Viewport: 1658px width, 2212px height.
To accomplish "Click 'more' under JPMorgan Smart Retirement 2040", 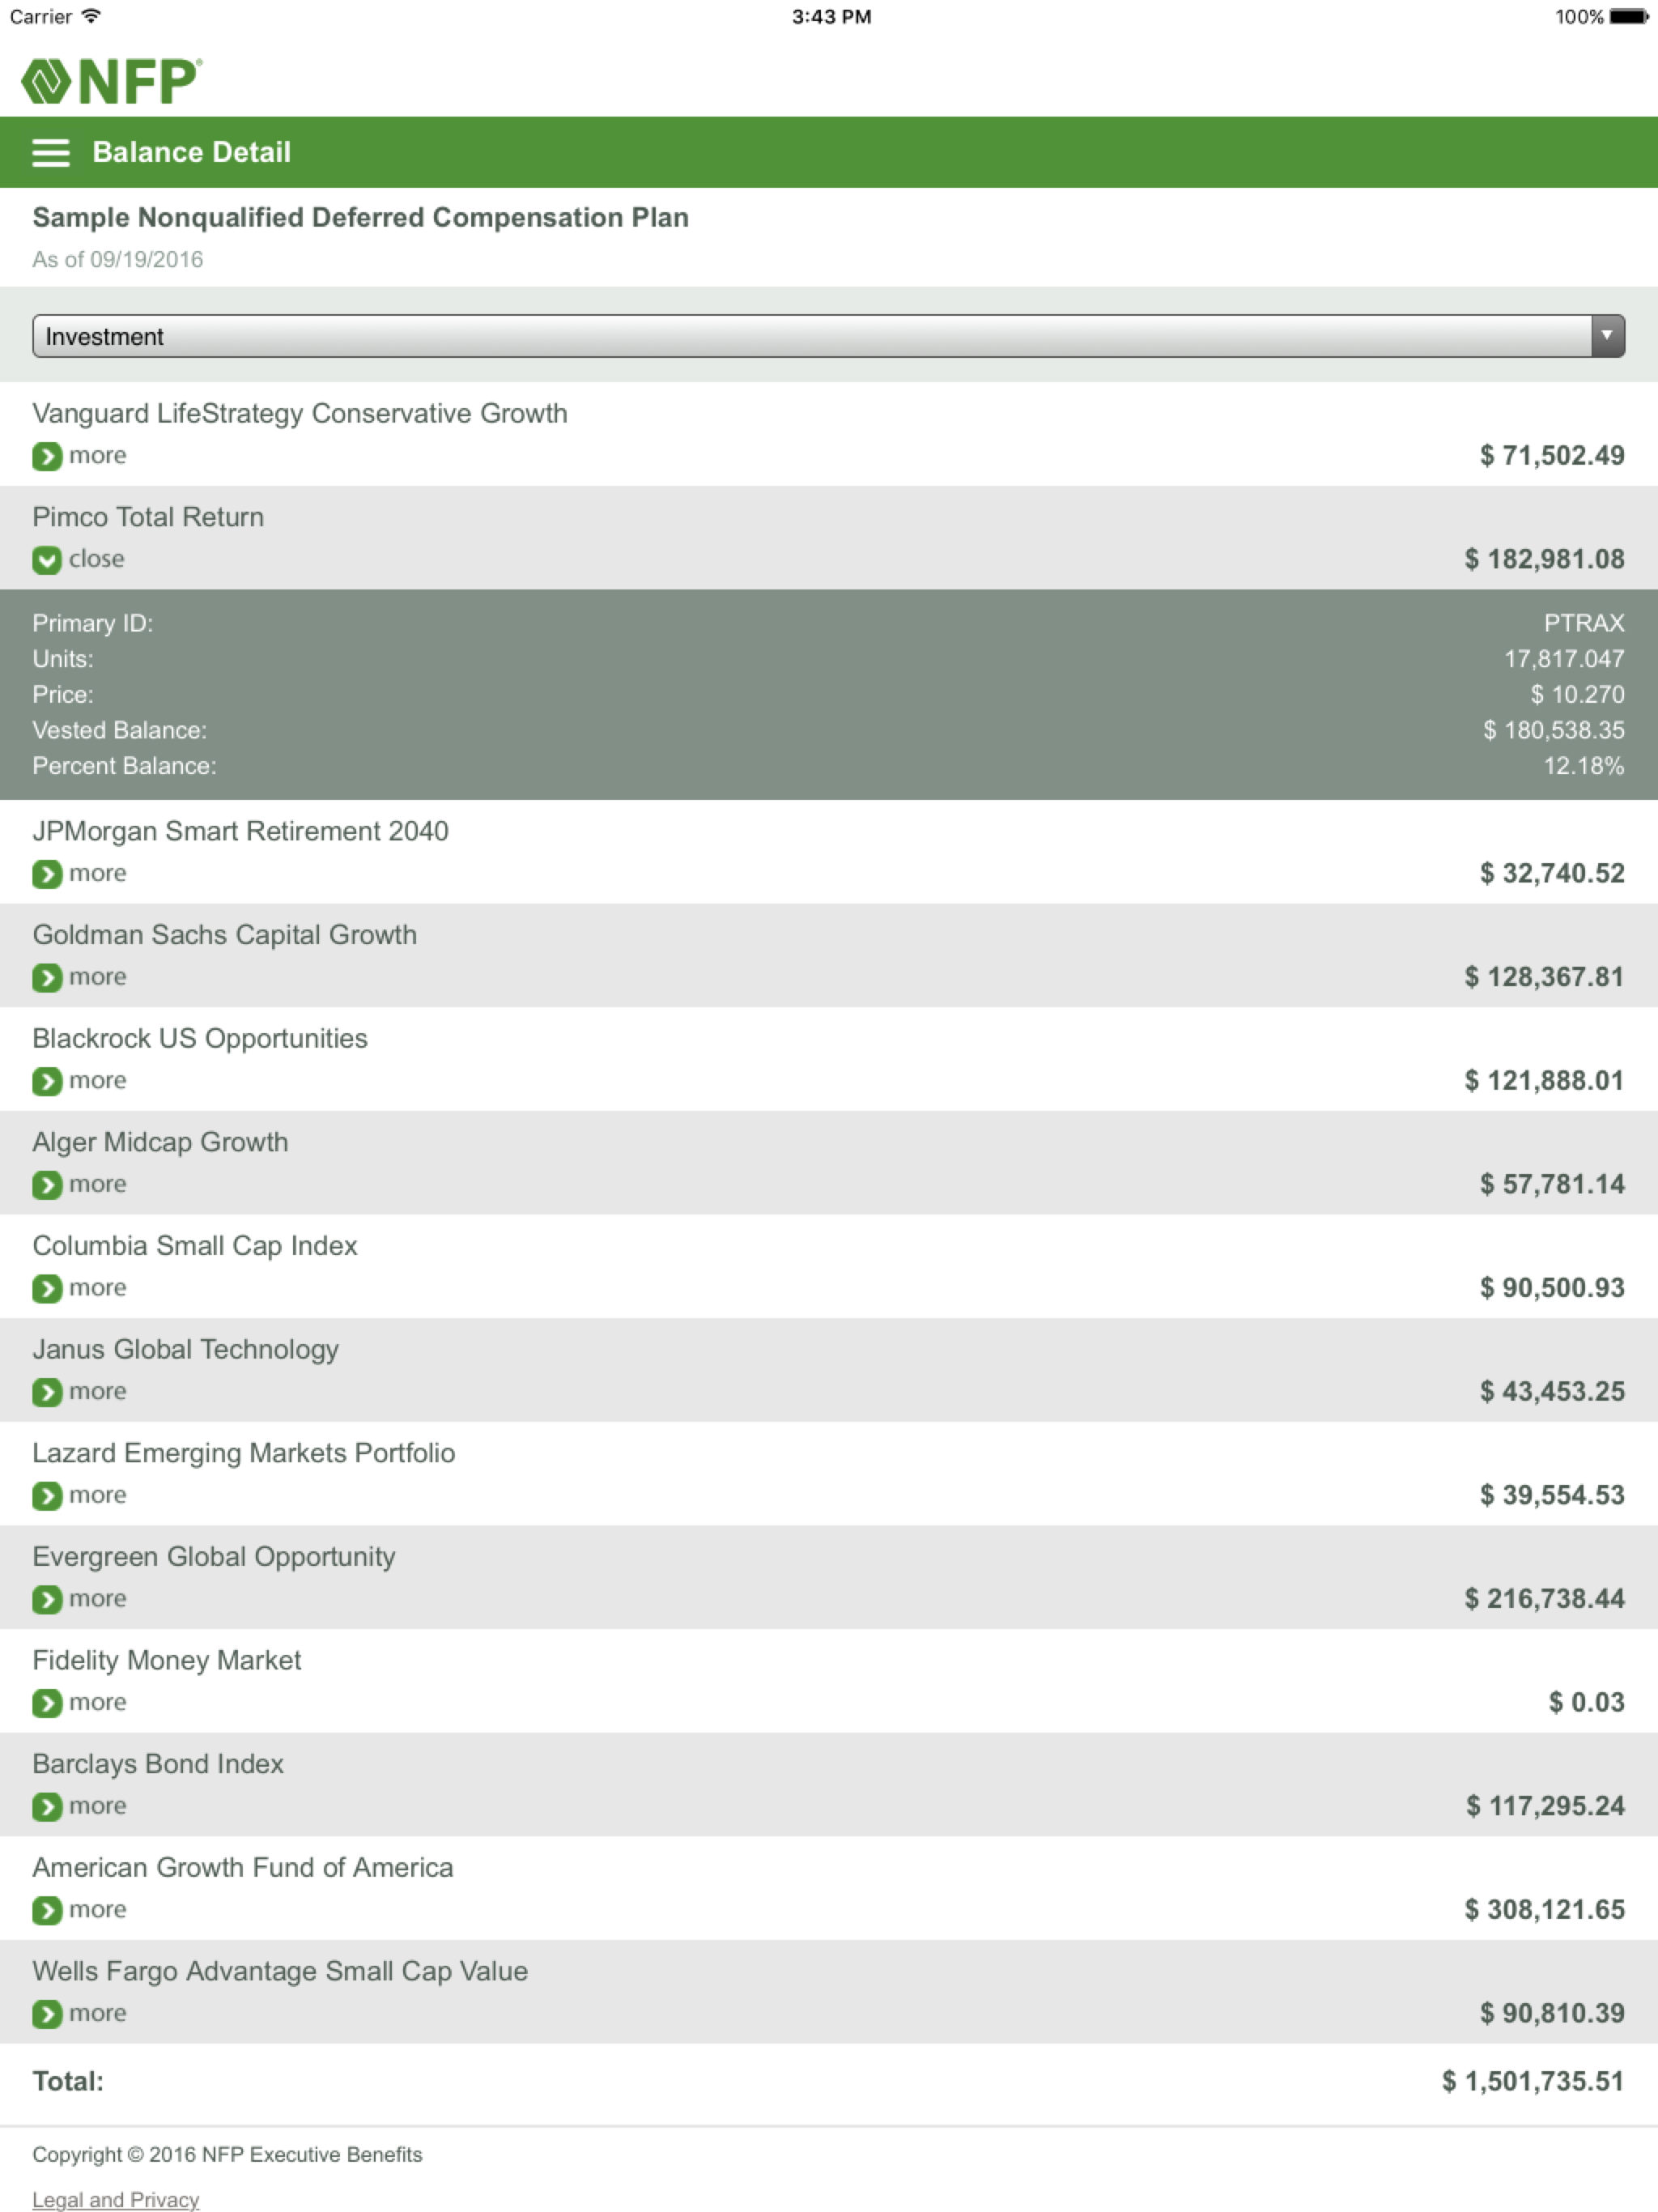I will click(97, 873).
